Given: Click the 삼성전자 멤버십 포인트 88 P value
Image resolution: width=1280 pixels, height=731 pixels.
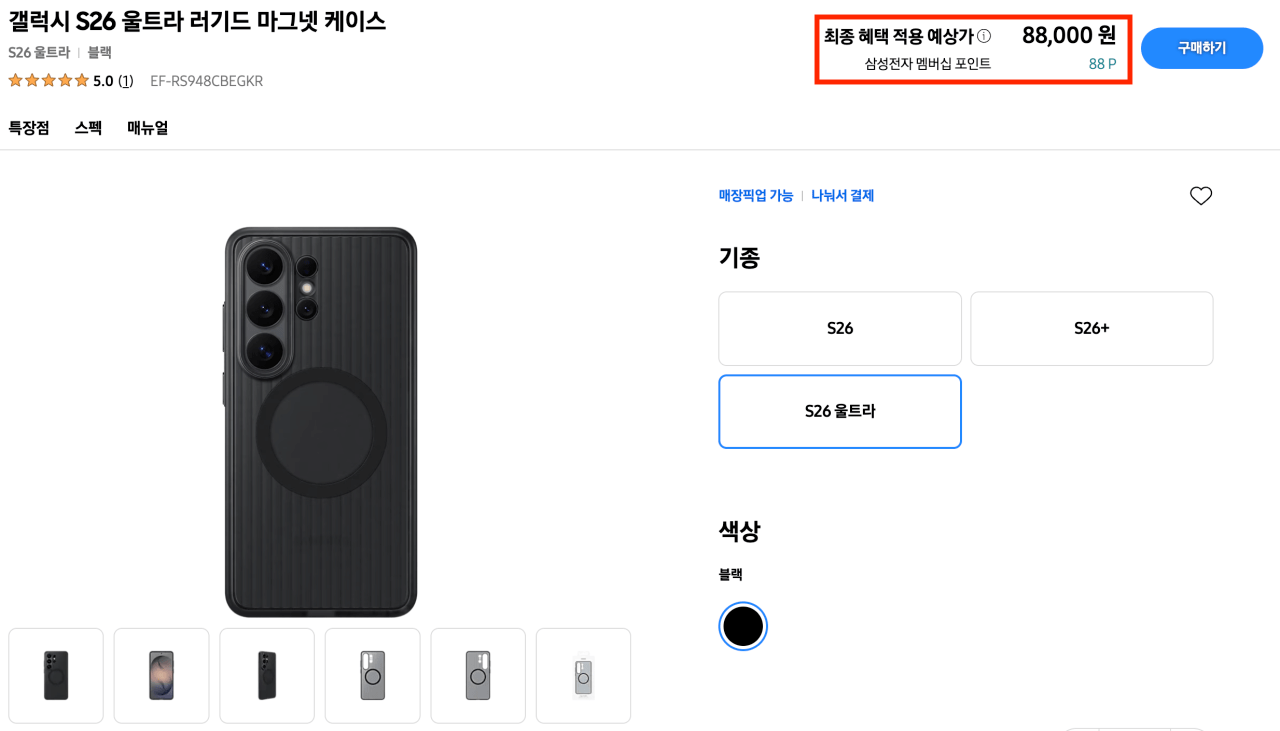Looking at the screenshot, I should click(x=1102, y=62).
